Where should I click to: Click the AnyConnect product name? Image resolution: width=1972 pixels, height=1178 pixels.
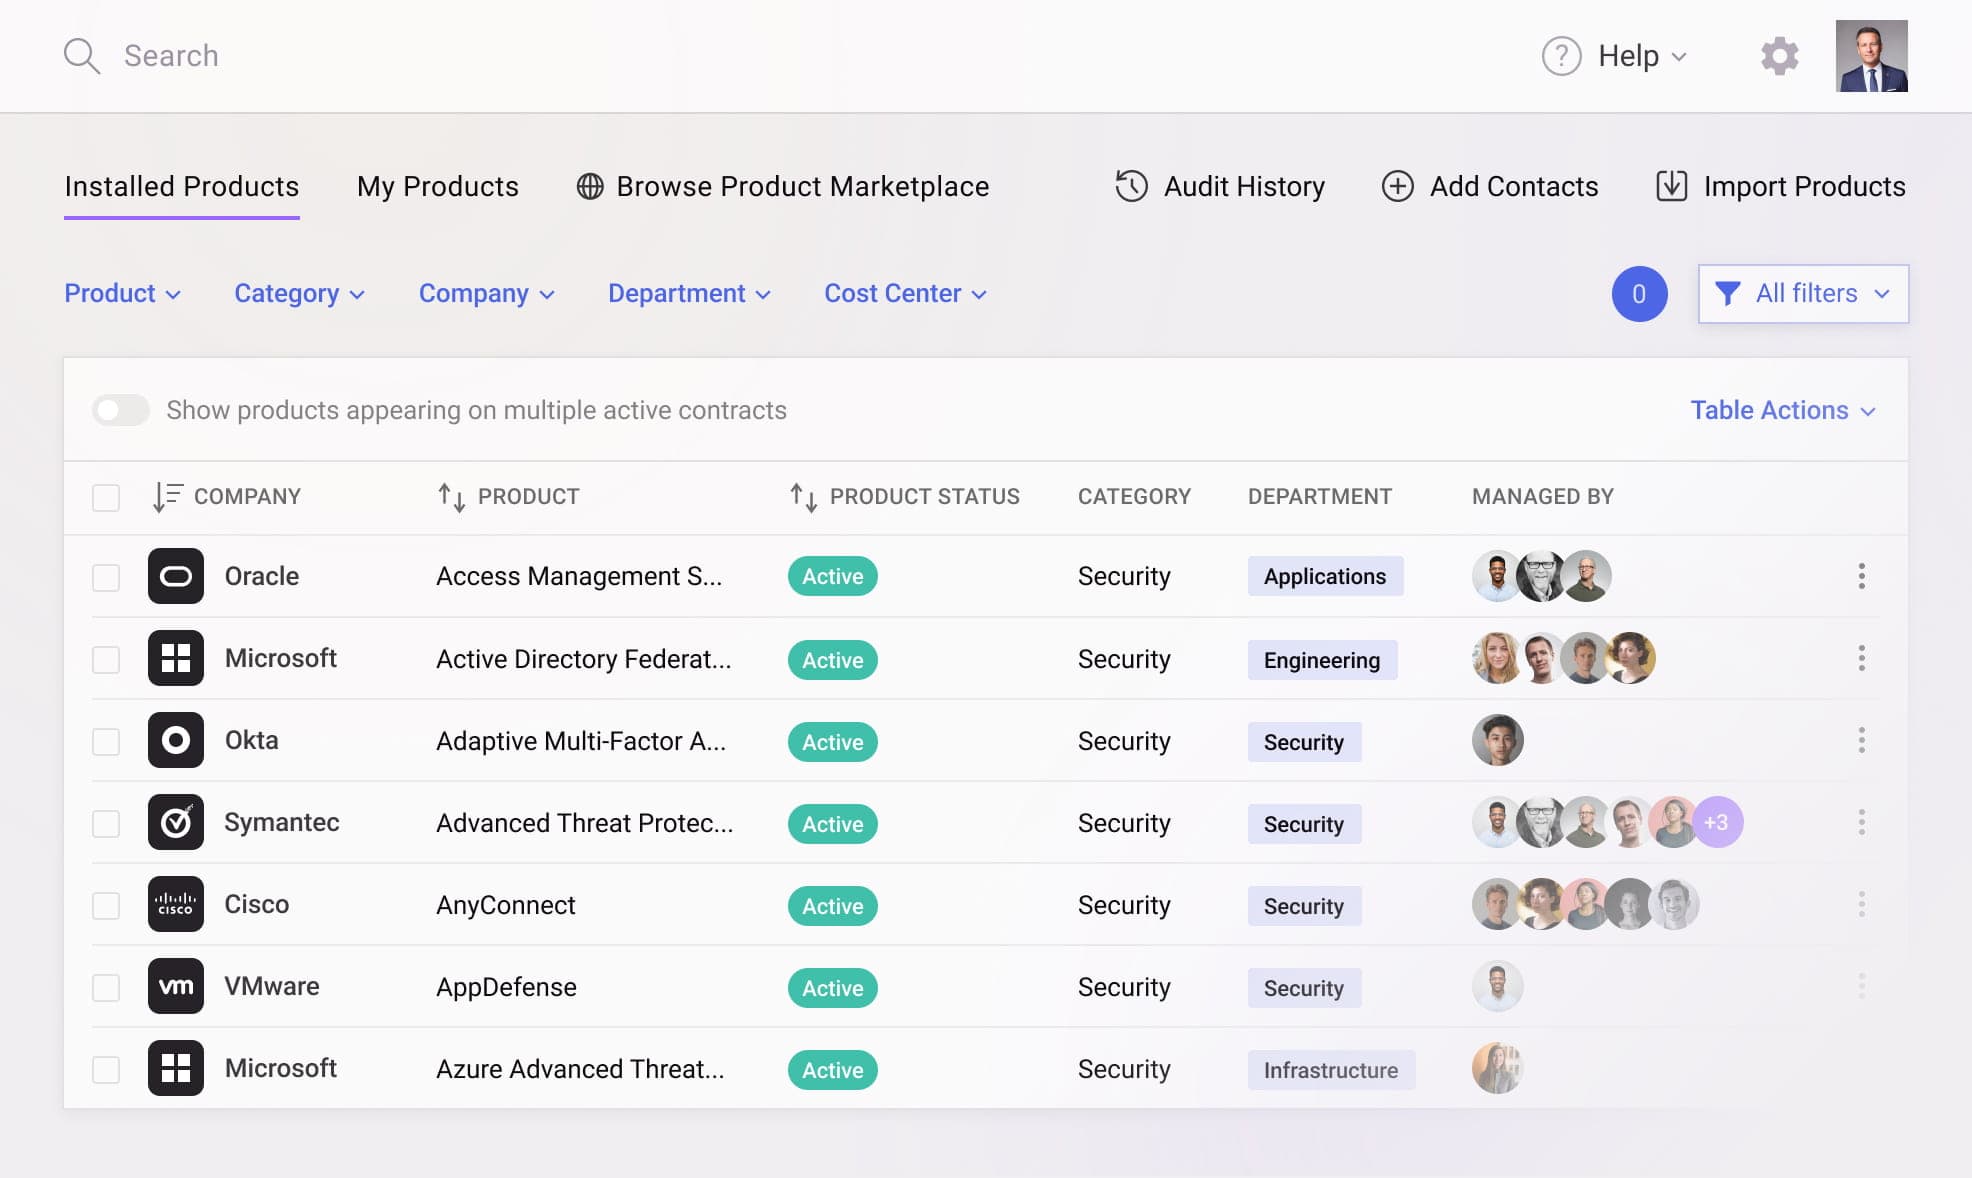(506, 905)
